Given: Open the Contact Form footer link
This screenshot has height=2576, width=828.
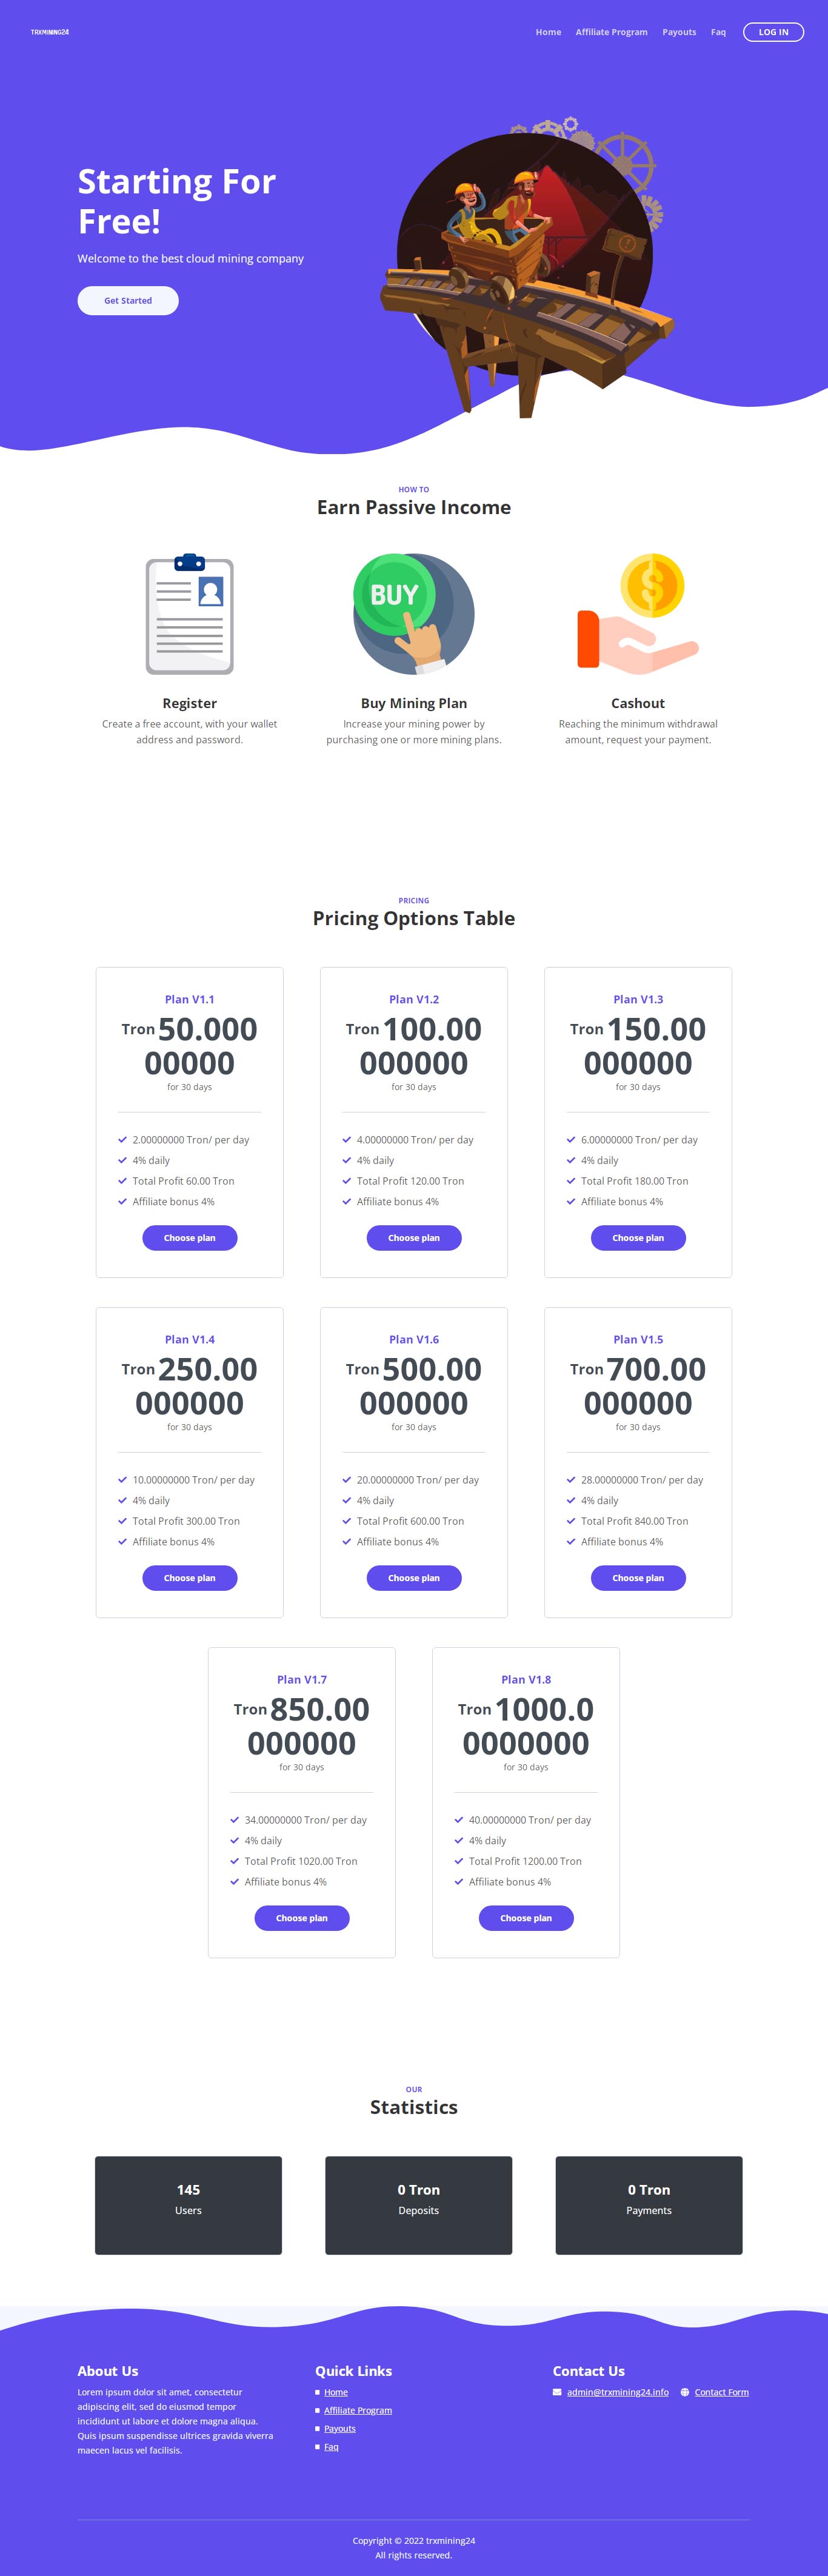Looking at the screenshot, I should click(x=722, y=2392).
